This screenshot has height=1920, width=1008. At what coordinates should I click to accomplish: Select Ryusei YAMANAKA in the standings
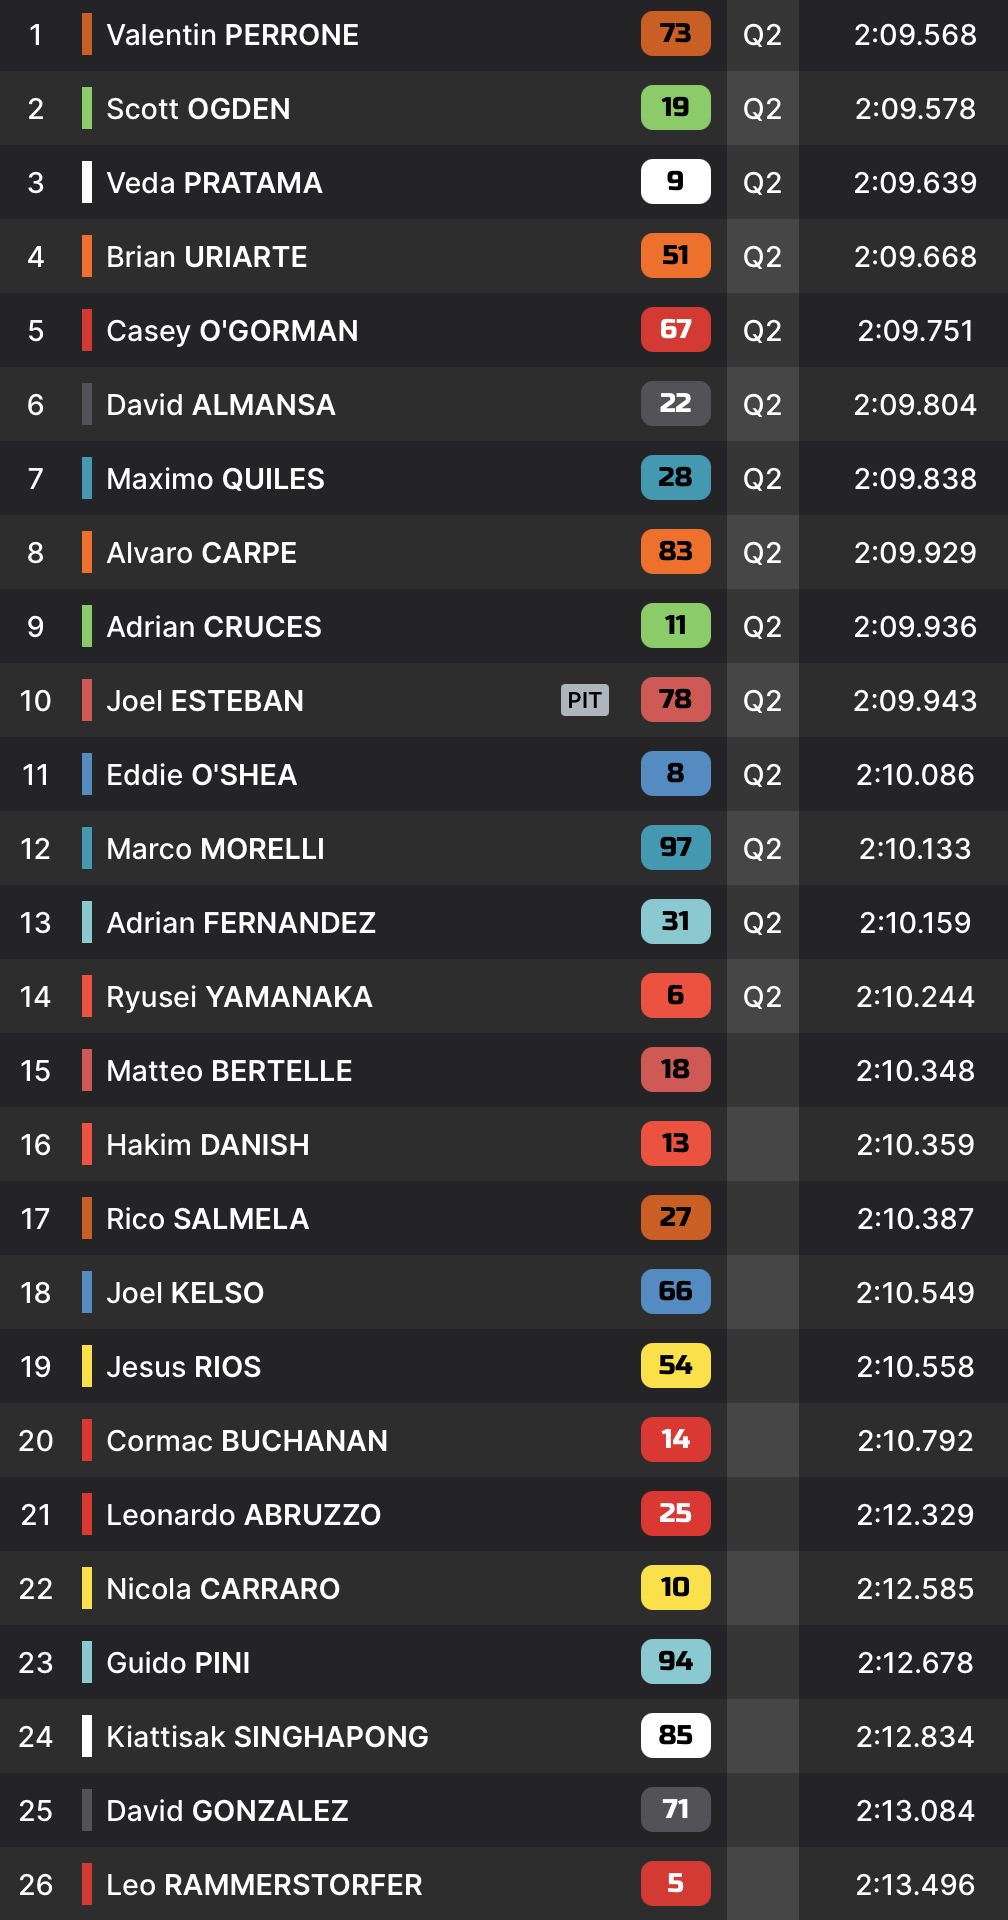click(504, 996)
